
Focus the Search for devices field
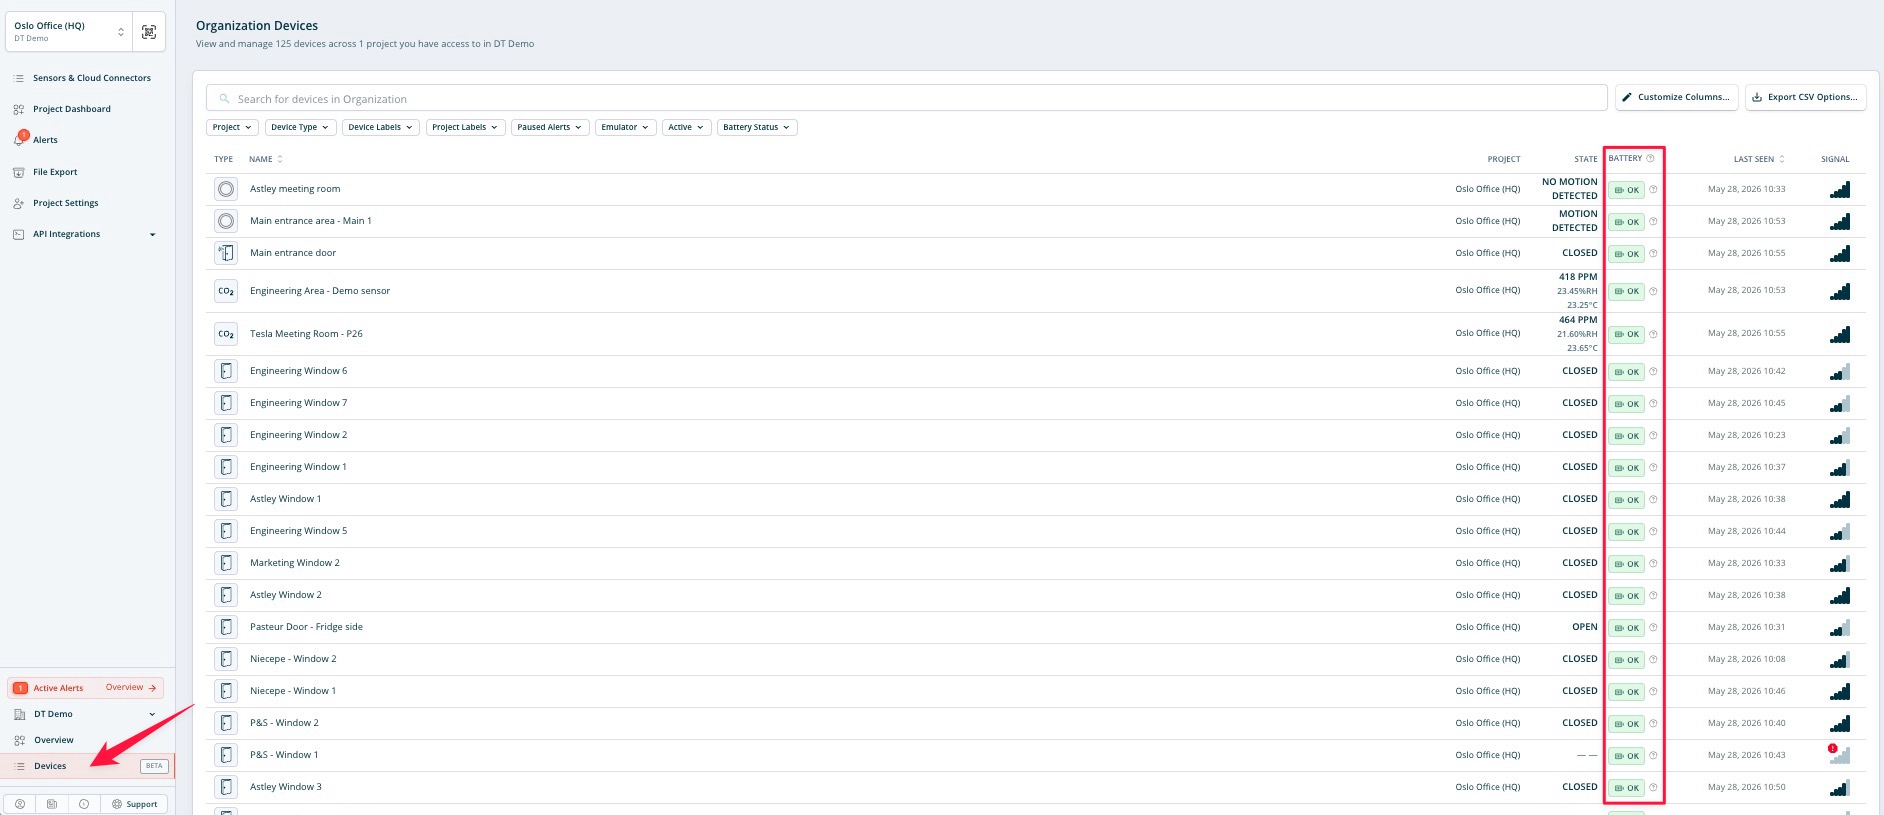(906, 98)
